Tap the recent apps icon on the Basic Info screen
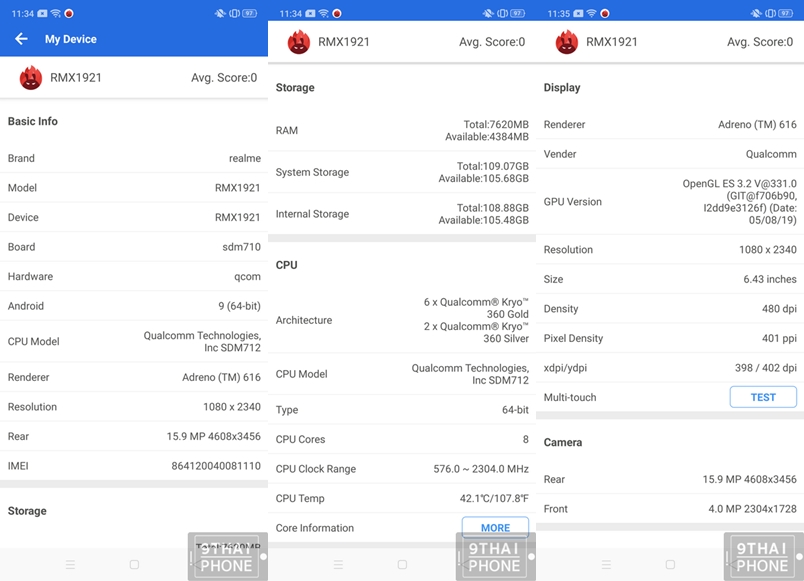Viewport: 804px width, 581px height. point(70,565)
